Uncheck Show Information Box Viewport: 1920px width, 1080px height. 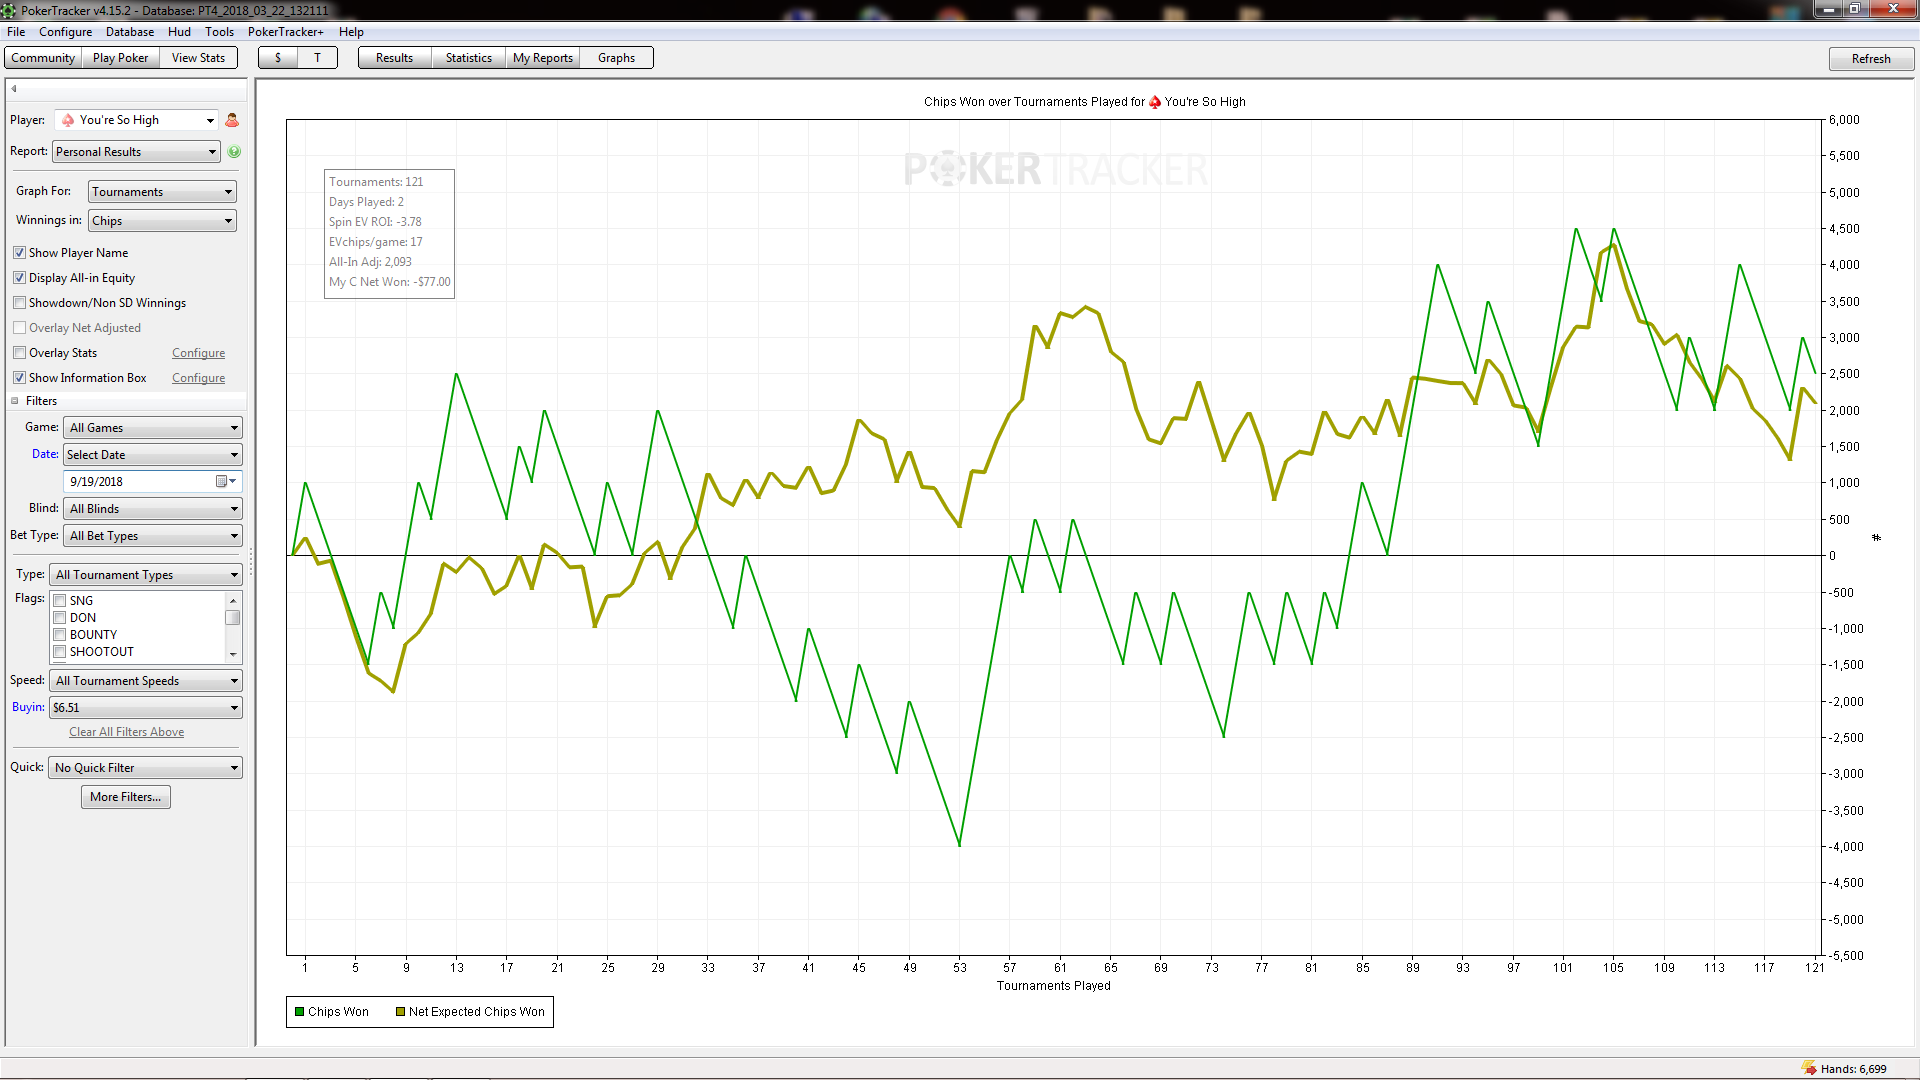[x=19, y=378]
